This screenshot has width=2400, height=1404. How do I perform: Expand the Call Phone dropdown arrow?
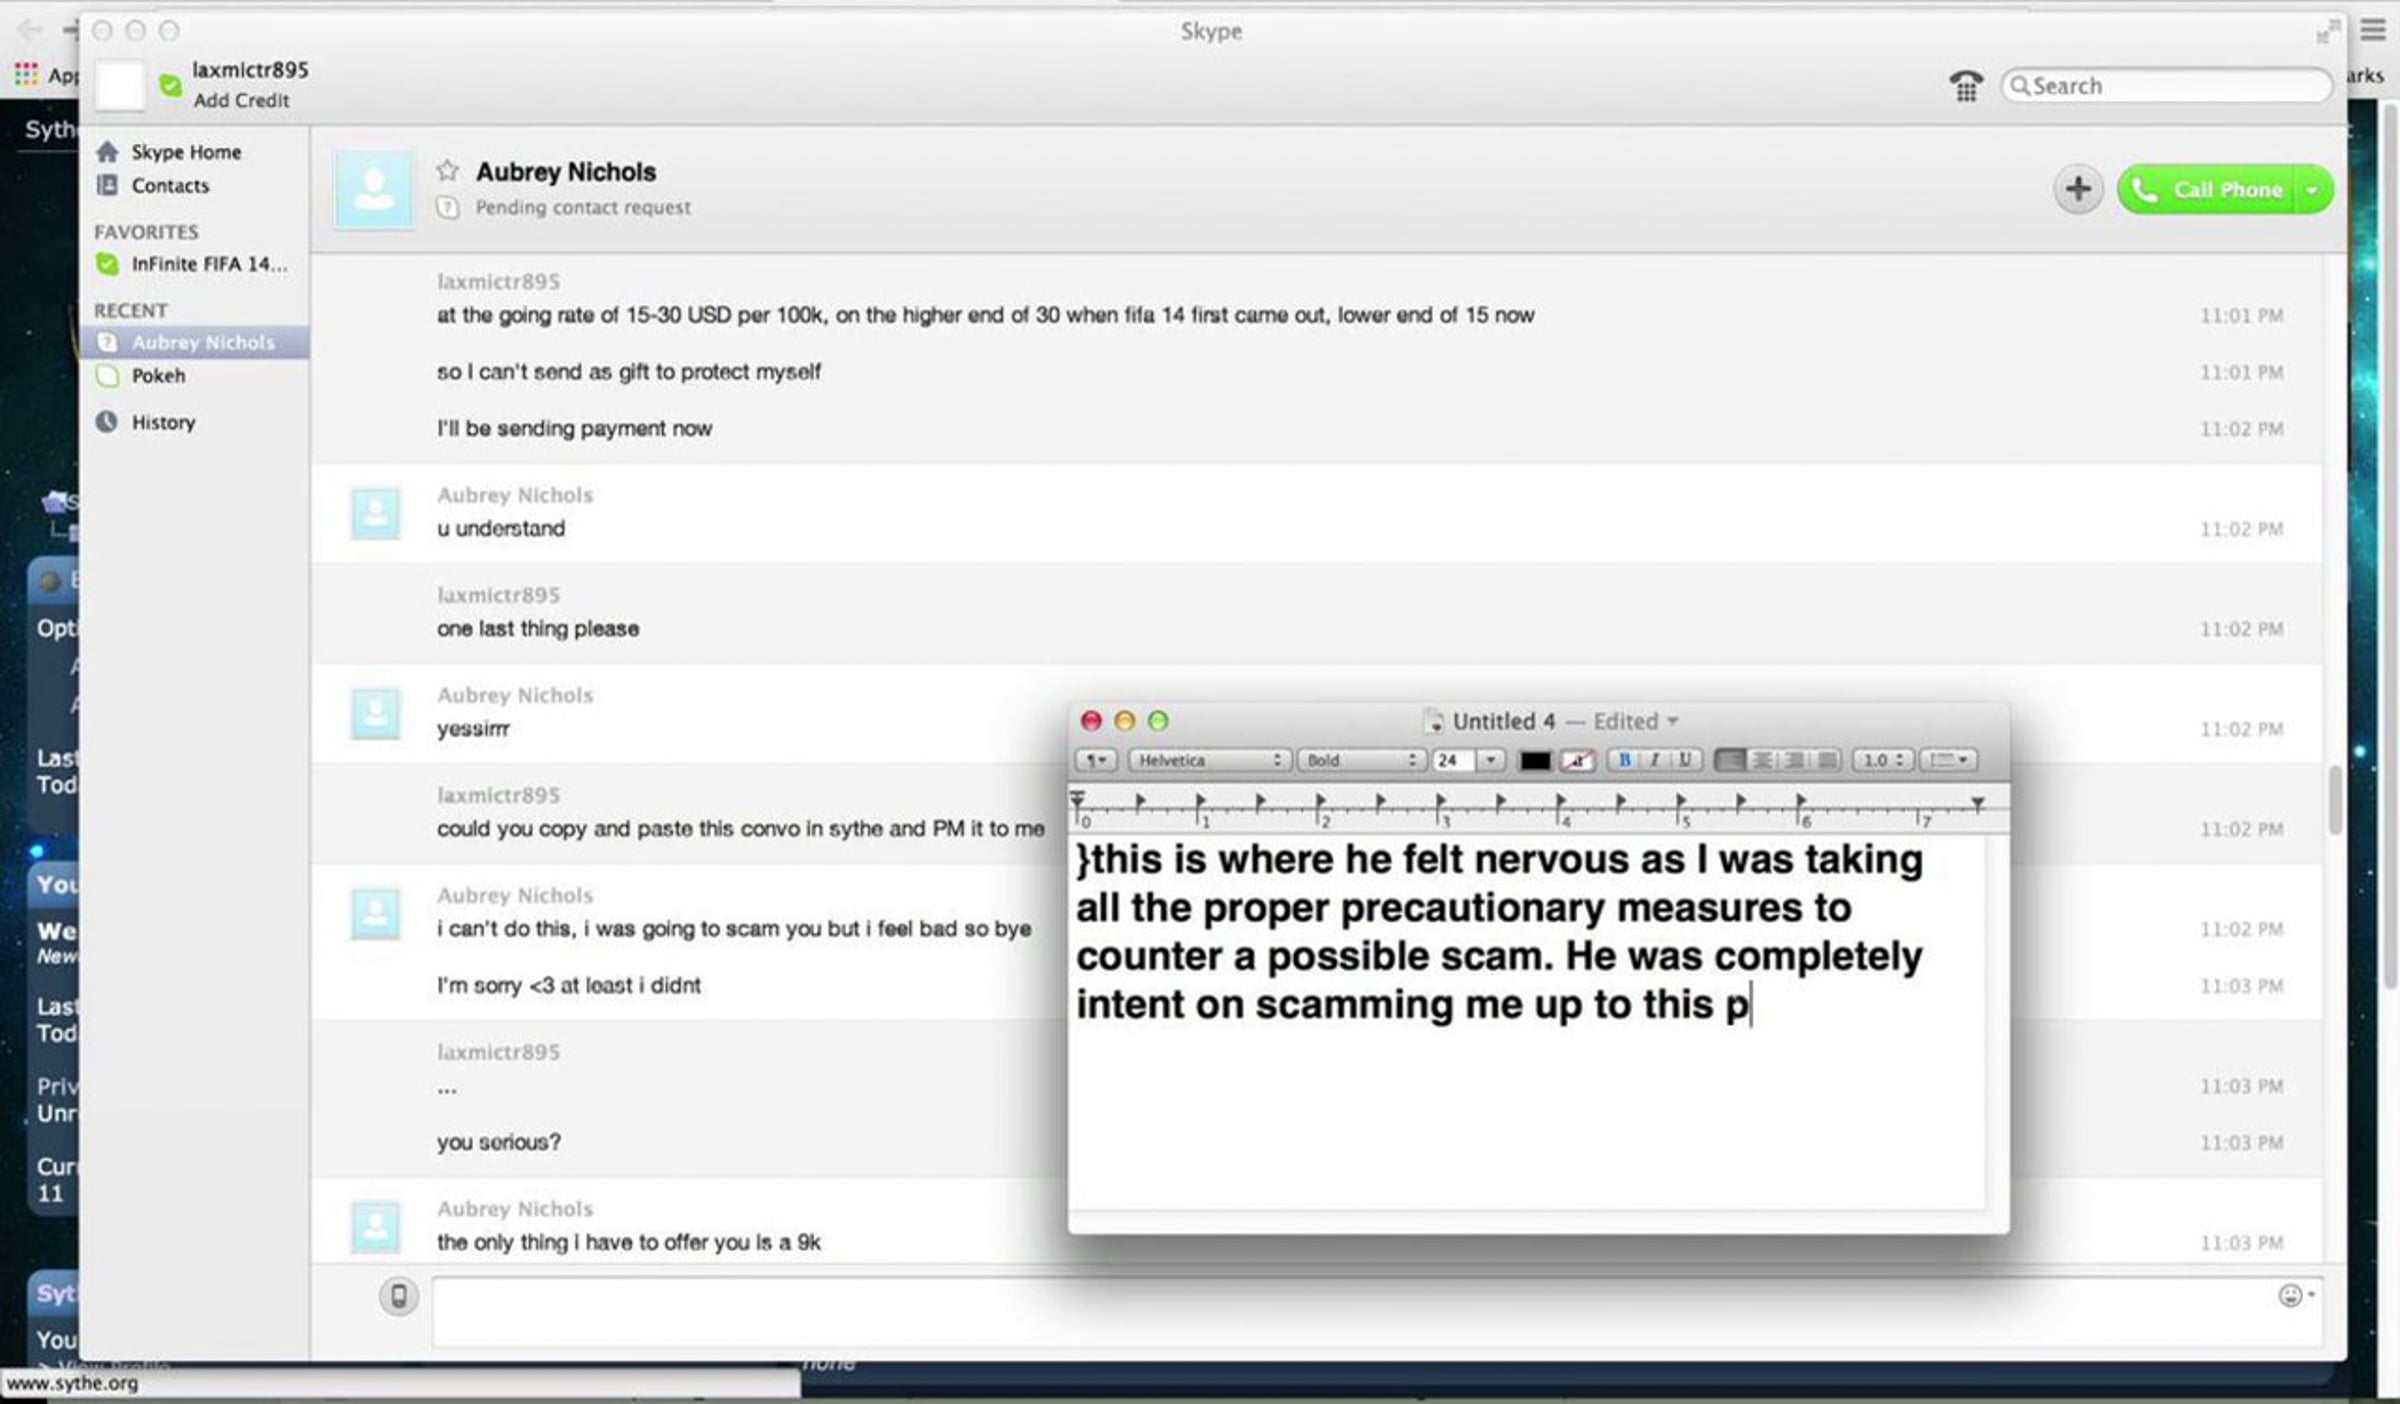2312,190
